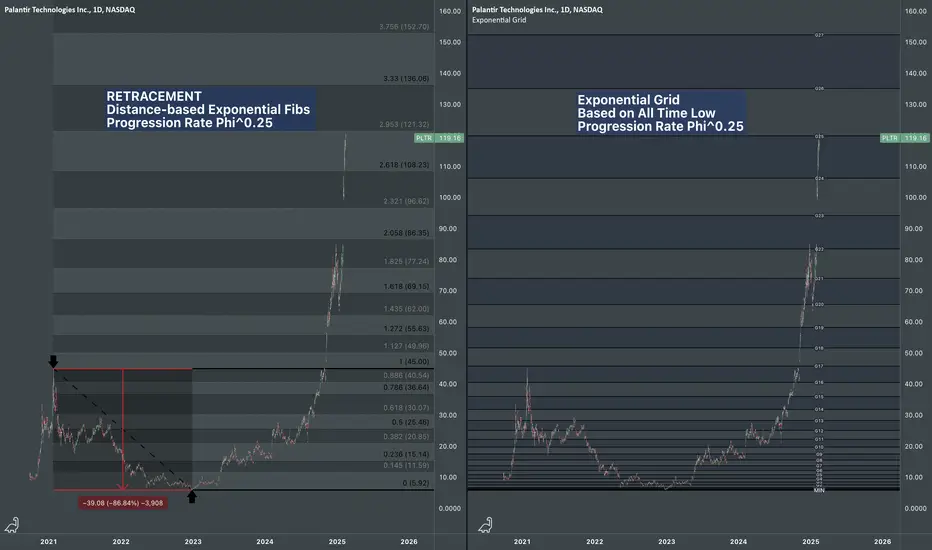Select fib level 0.145 (11.59)
The image size is (932, 550).
[406, 465]
